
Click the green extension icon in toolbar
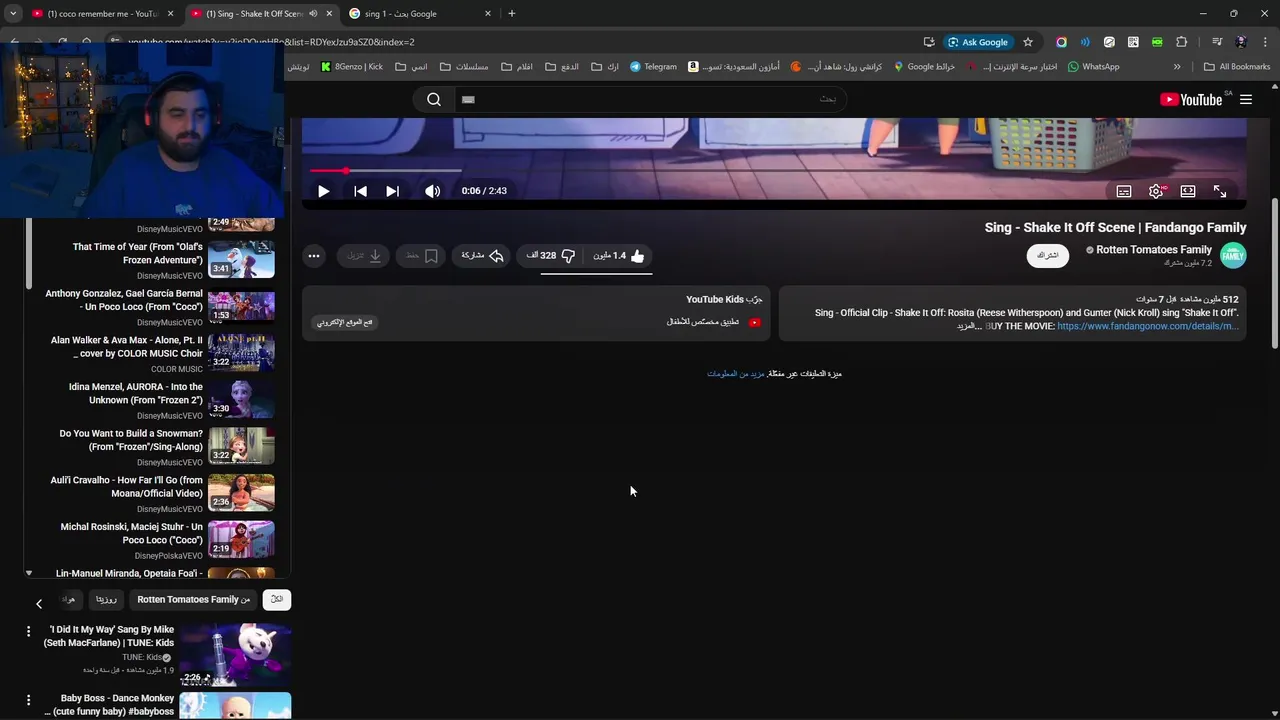point(1157,42)
